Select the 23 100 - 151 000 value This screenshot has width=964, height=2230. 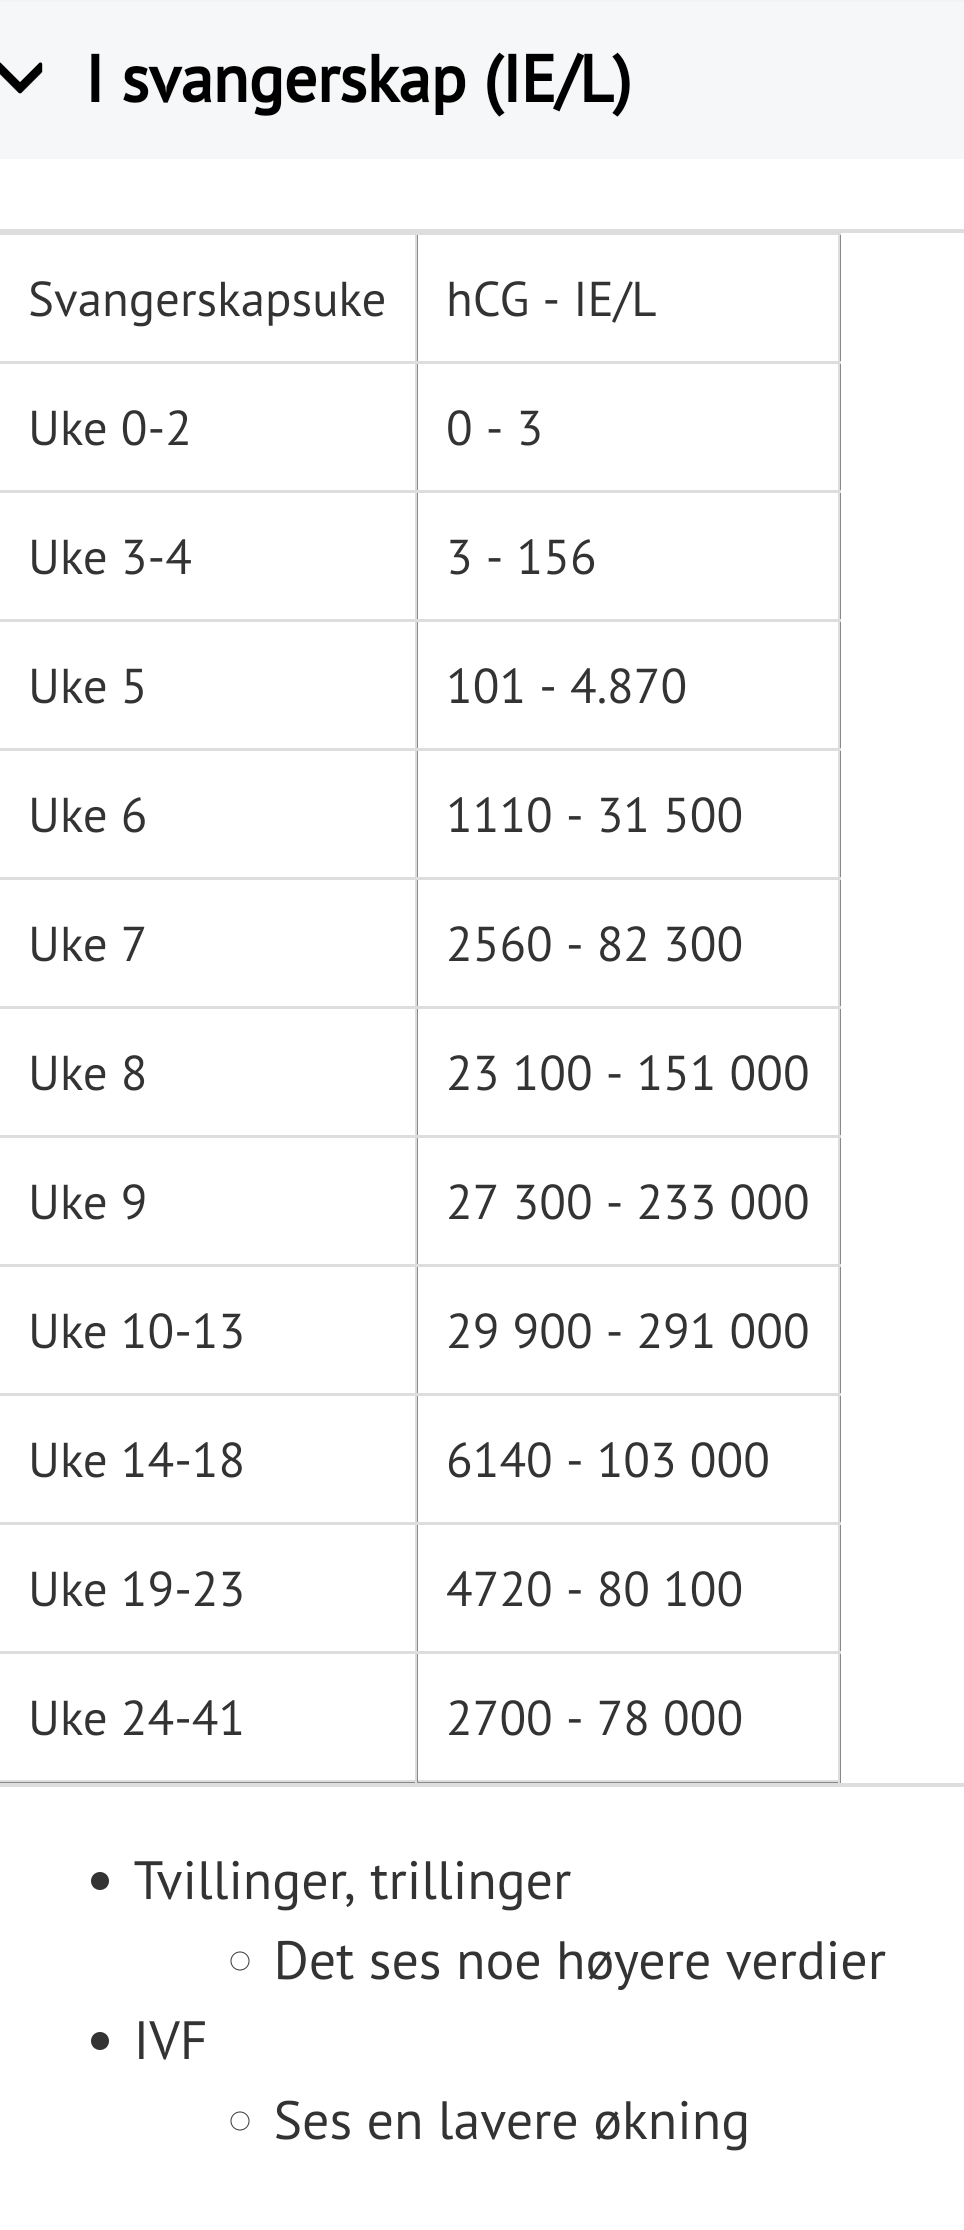click(627, 1074)
